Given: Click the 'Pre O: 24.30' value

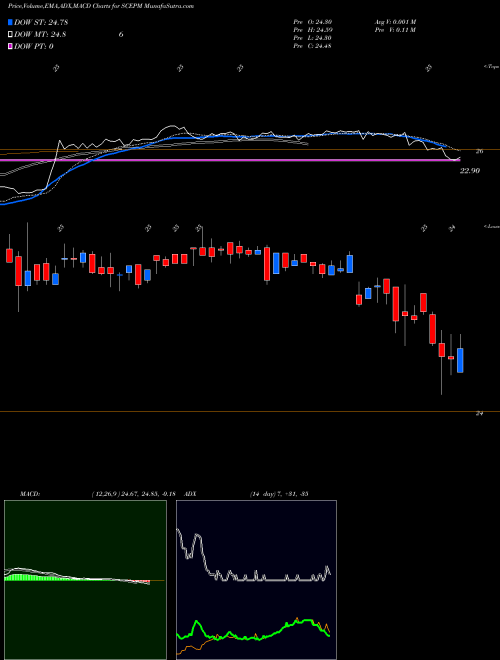Looking at the screenshot, I should [312, 21].
